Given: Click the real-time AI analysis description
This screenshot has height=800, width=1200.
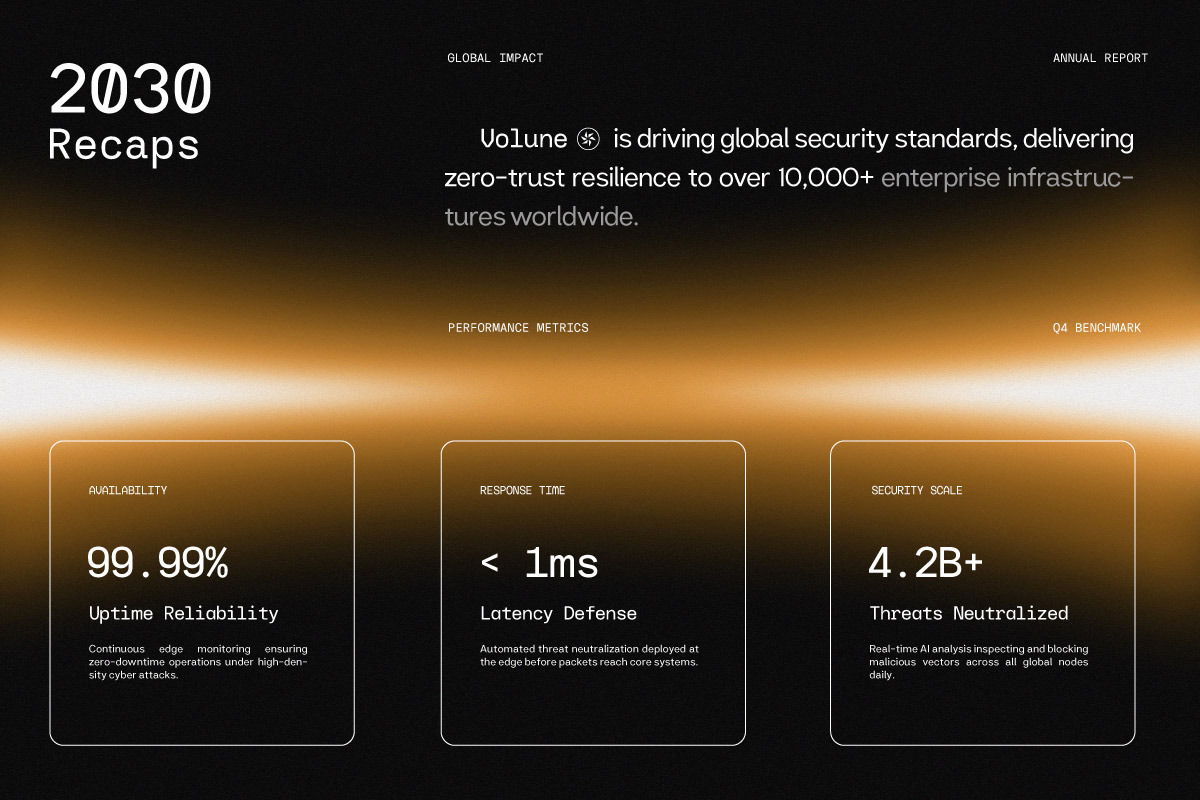Looking at the screenshot, I should click(979, 662).
